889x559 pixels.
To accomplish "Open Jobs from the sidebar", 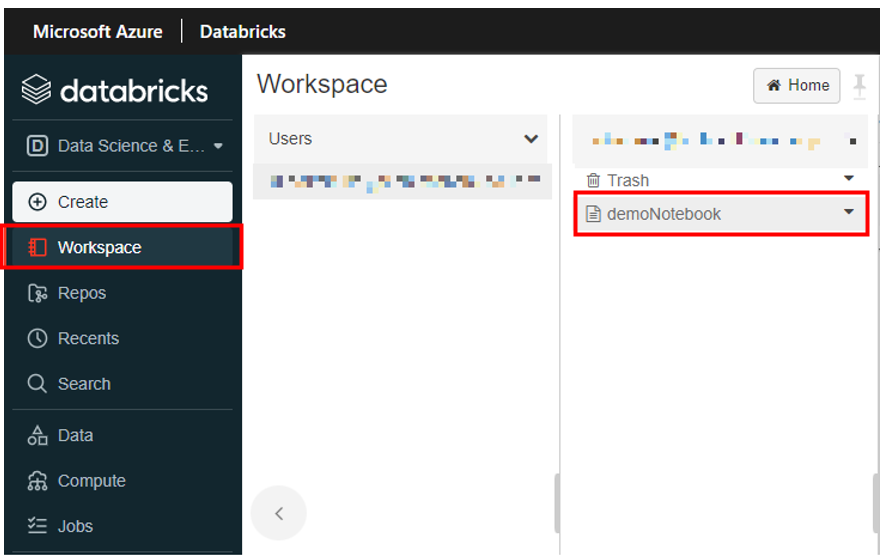I will pyautogui.click(x=122, y=526).
